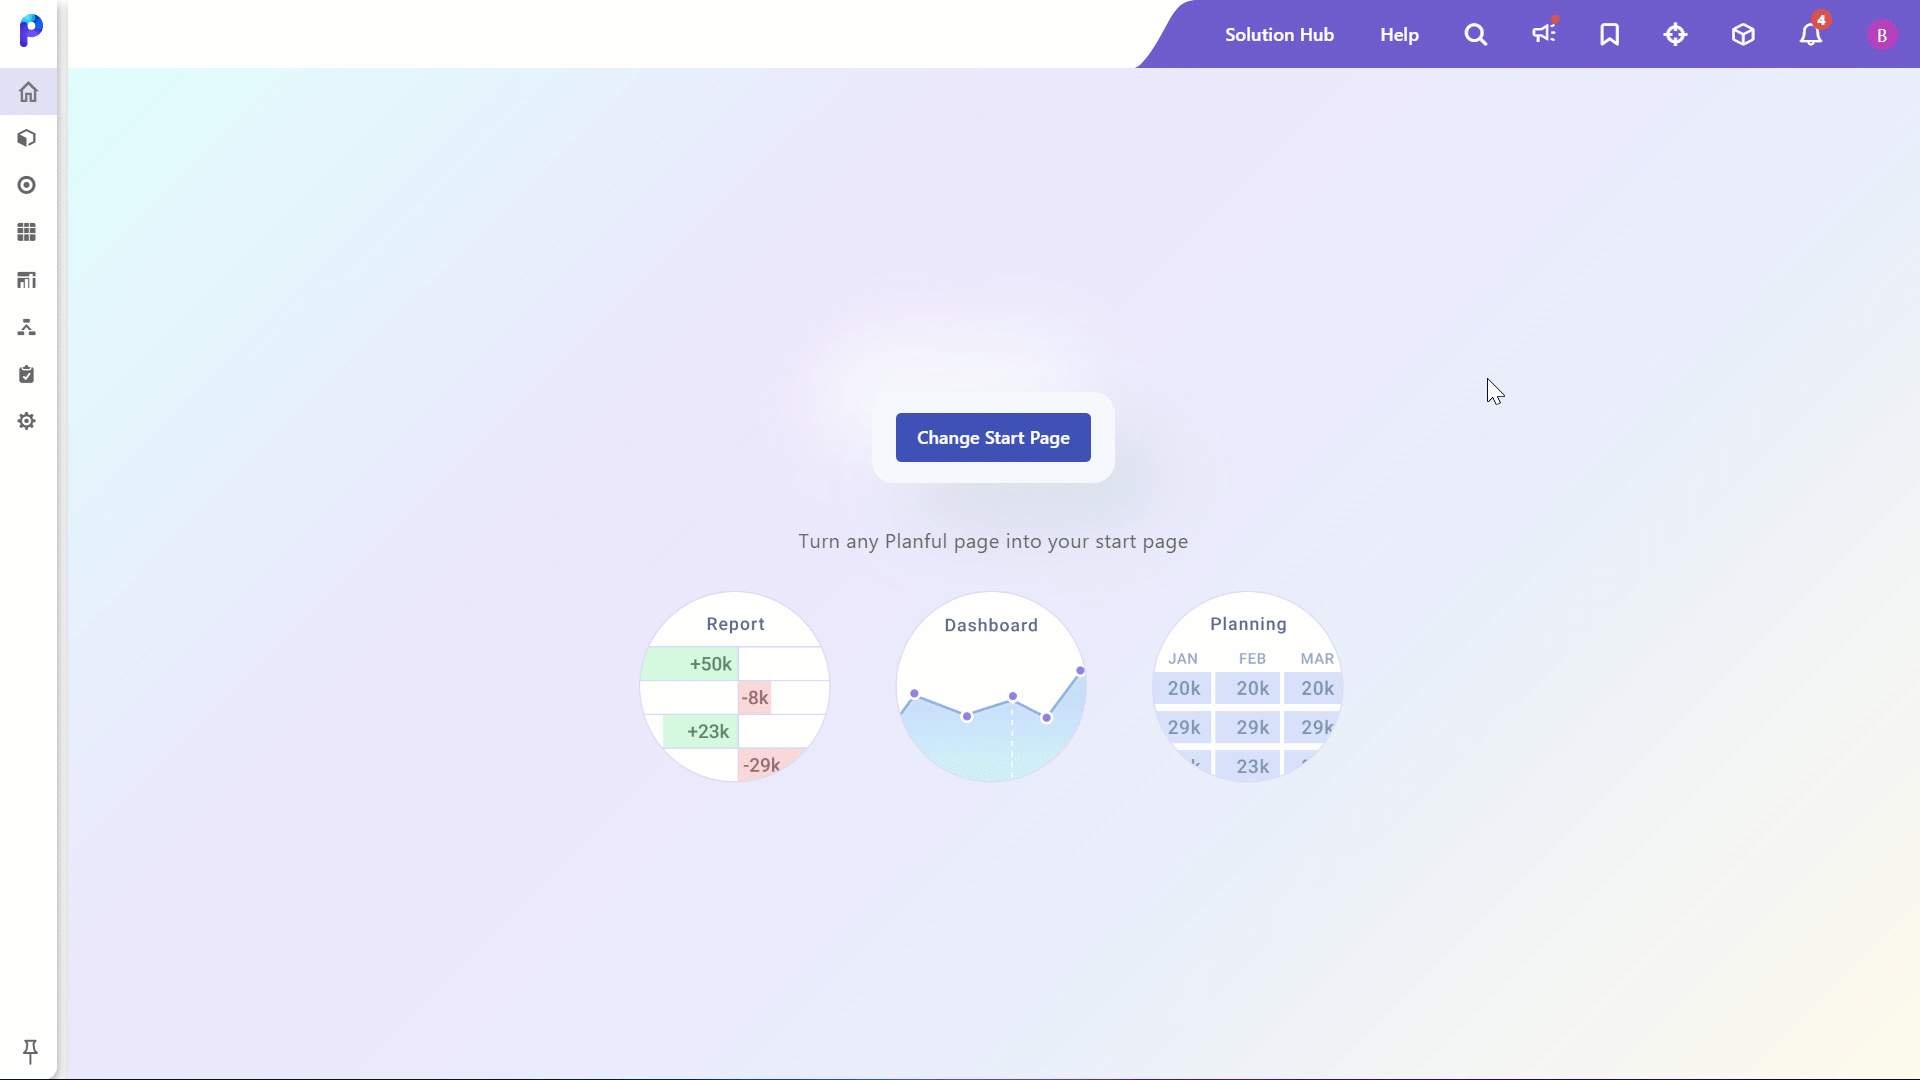Open the Bookmarks icon
The image size is (1920, 1080).
pos(1610,34)
